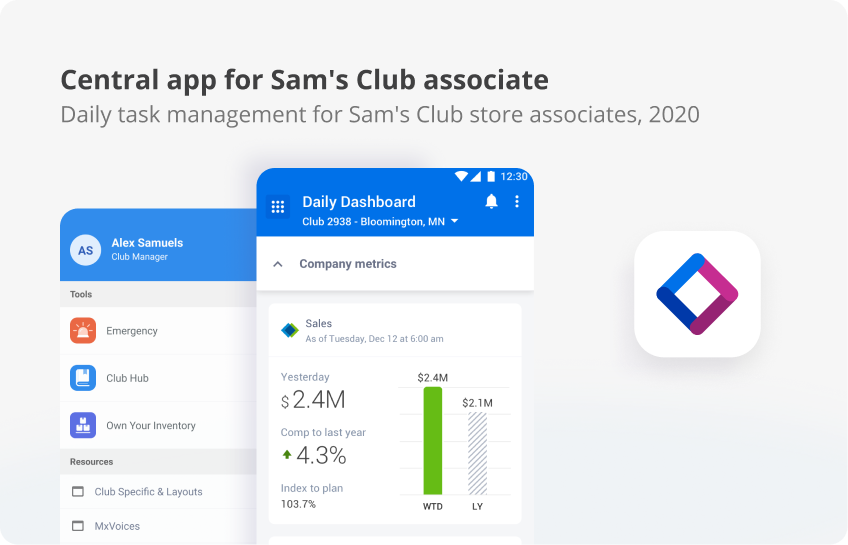The height and width of the screenshot is (545, 848).
Task: Click the Own Your Inventory boxes icon
Action: pyautogui.click(x=83, y=425)
